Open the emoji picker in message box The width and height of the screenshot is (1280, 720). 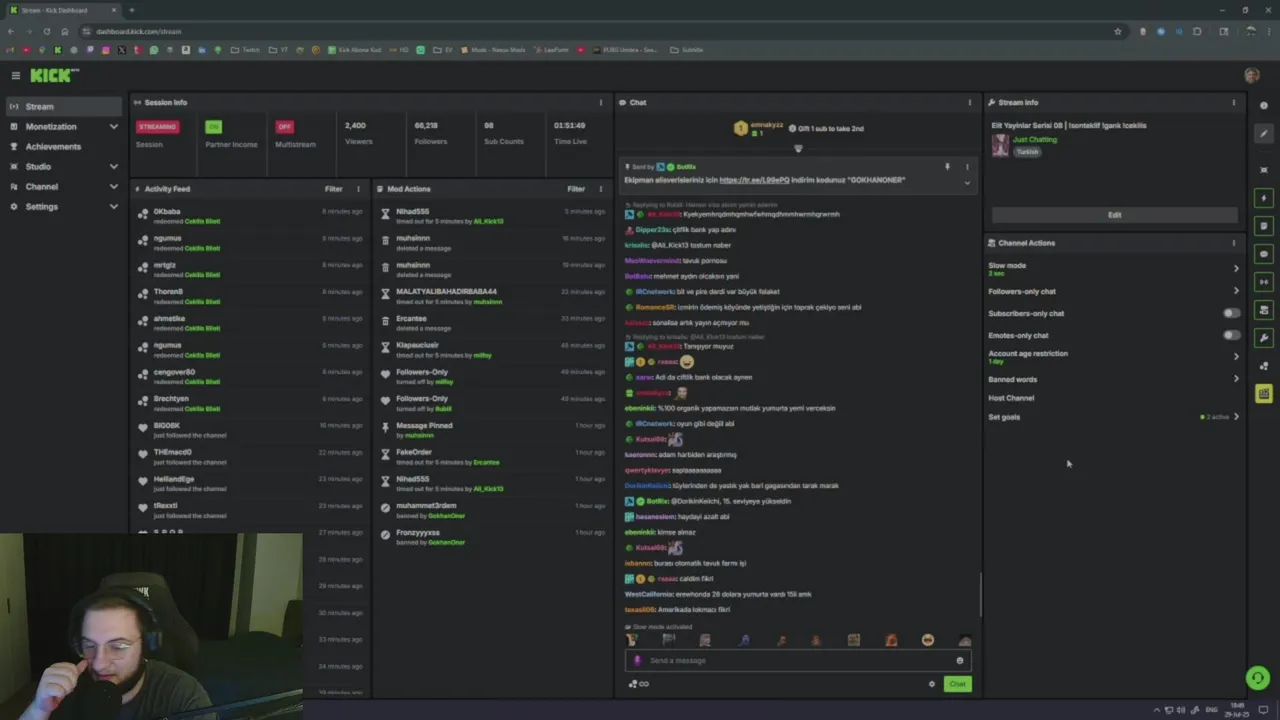[x=960, y=660]
